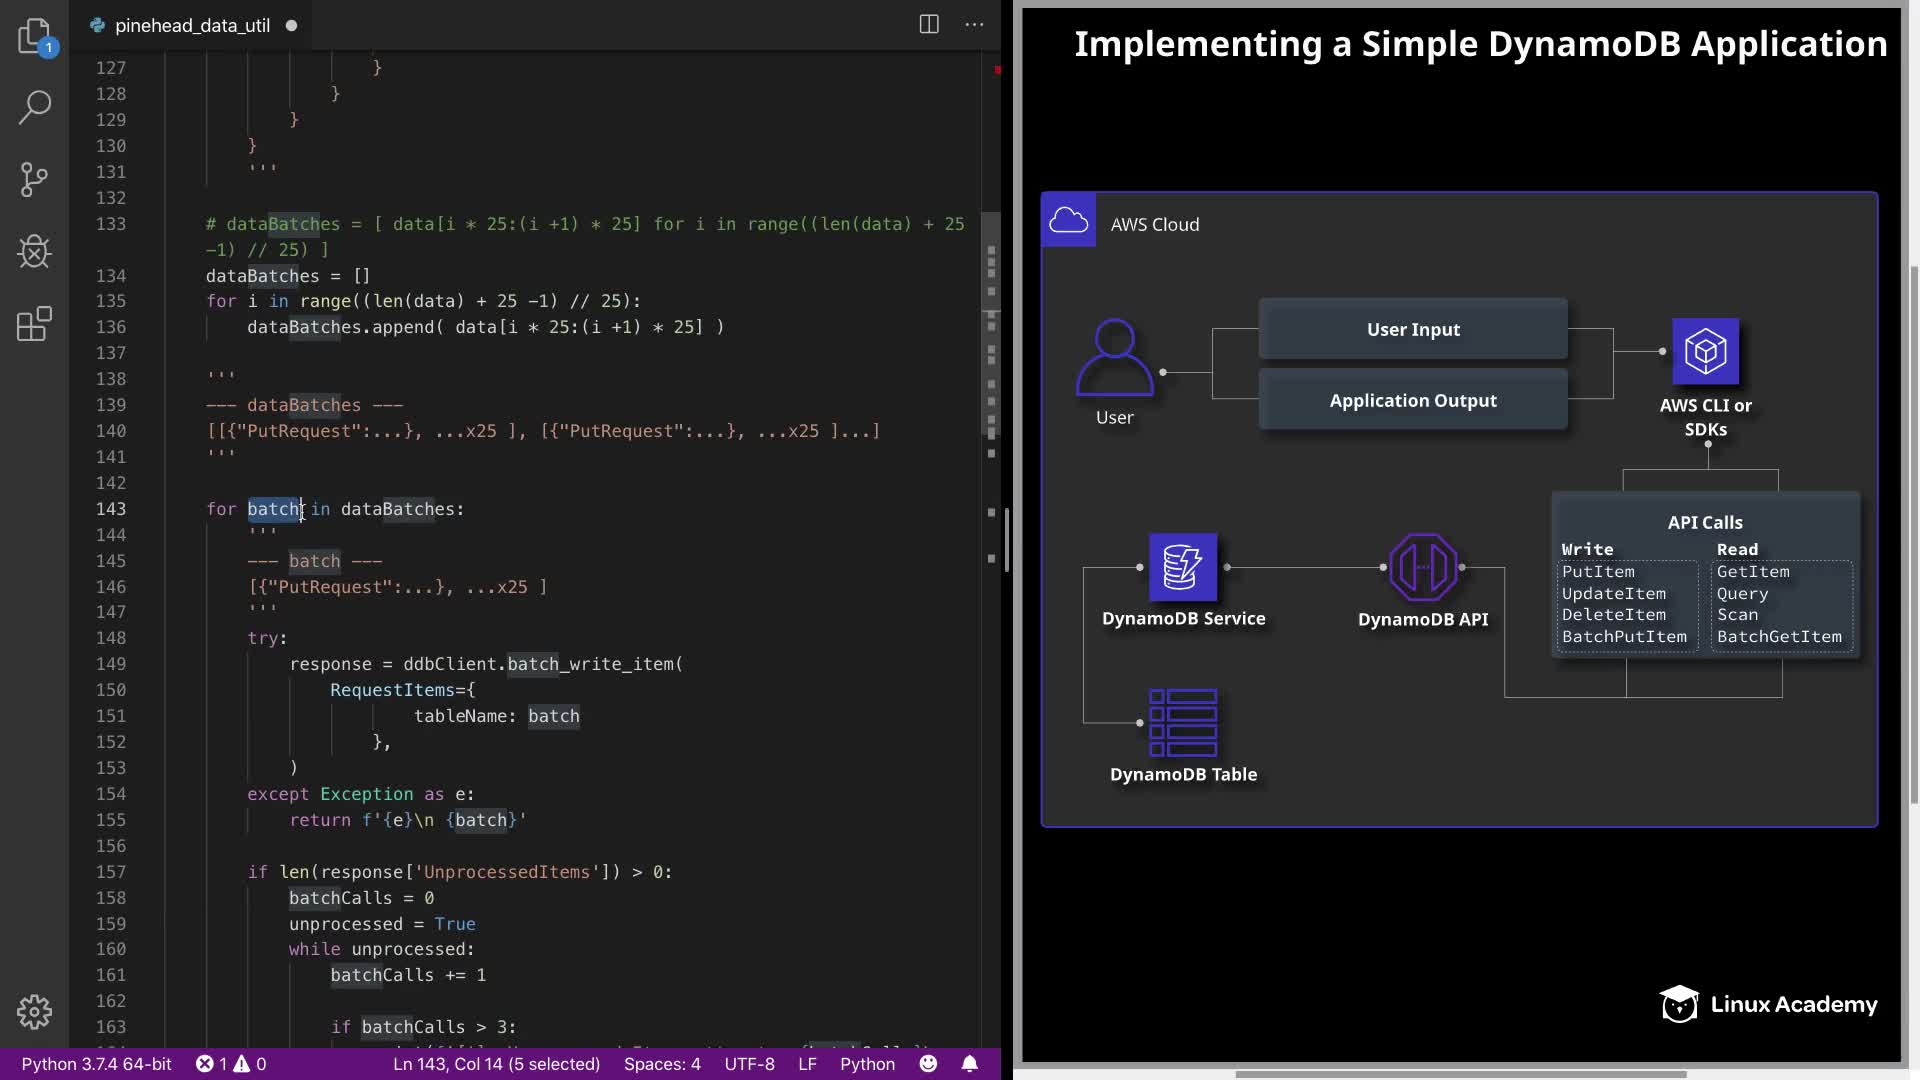Open the Debug view icon

[35, 252]
